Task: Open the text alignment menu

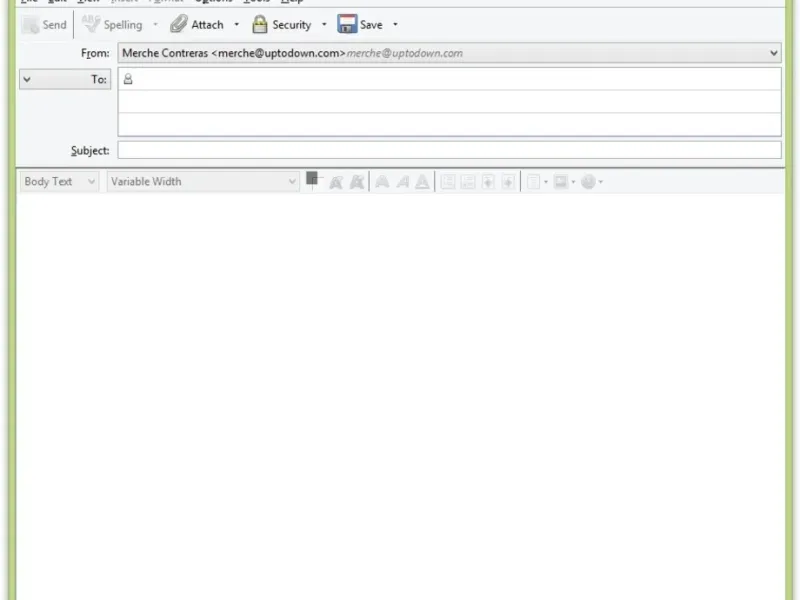Action: click(x=537, y=182)
